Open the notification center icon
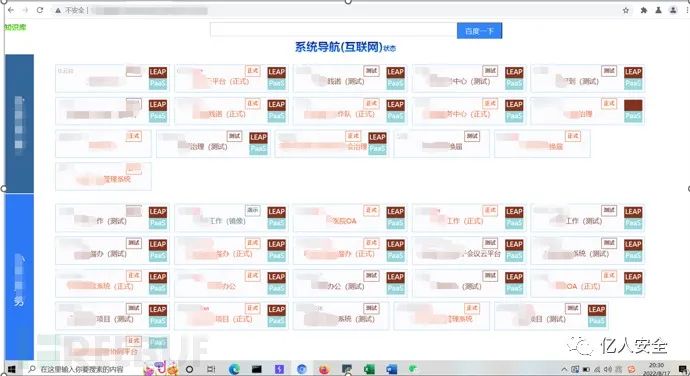This screenshot has height=376, width=690. coord(682,369)
